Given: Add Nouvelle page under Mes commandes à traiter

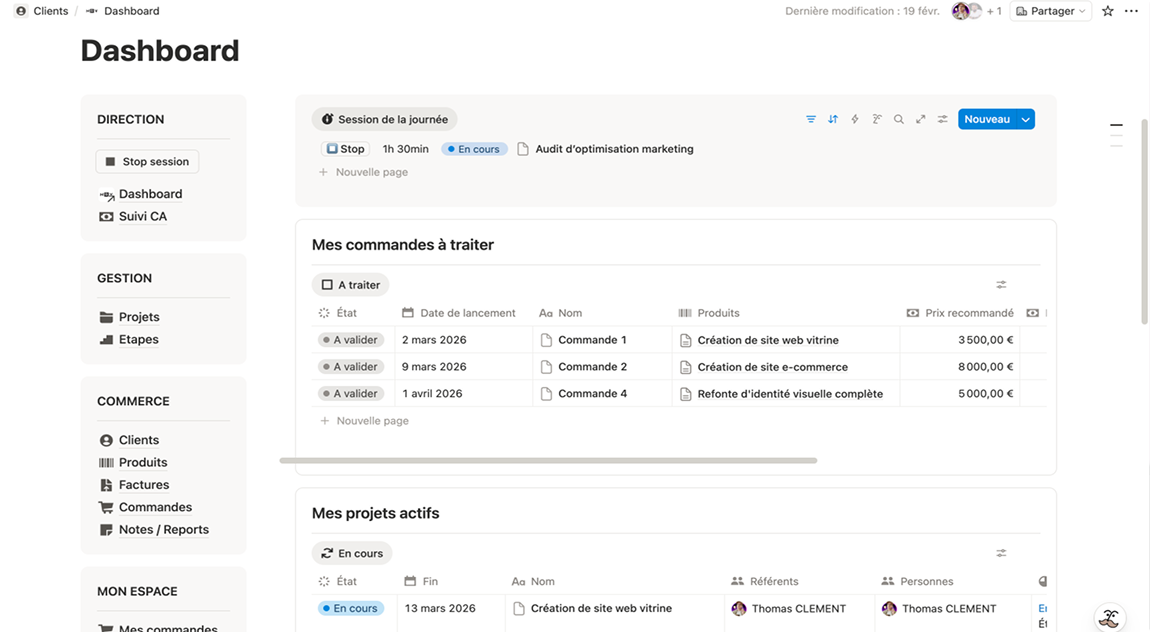Looking at the screenshot, I should point(364,421).
